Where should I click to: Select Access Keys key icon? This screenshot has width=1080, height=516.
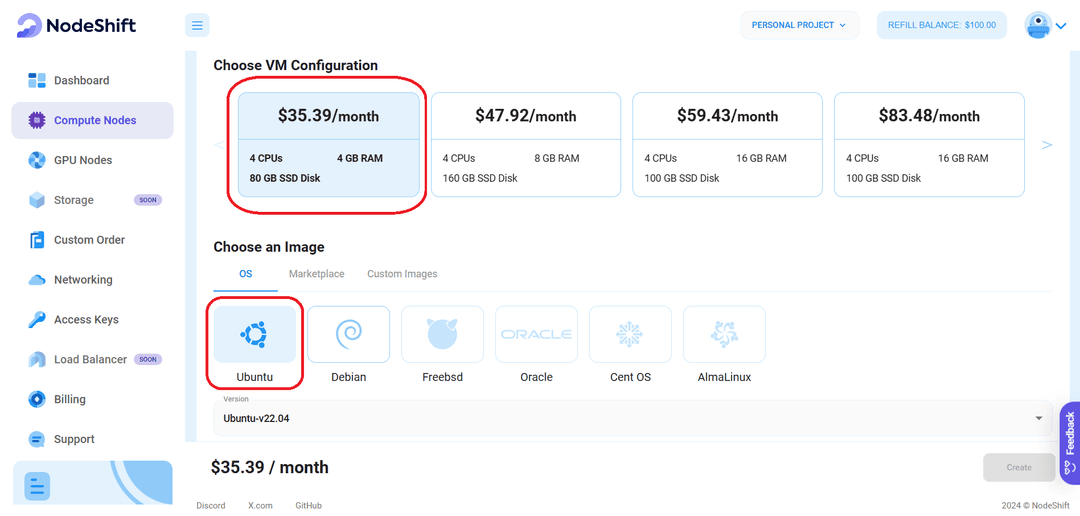click(x=37, y=320)
